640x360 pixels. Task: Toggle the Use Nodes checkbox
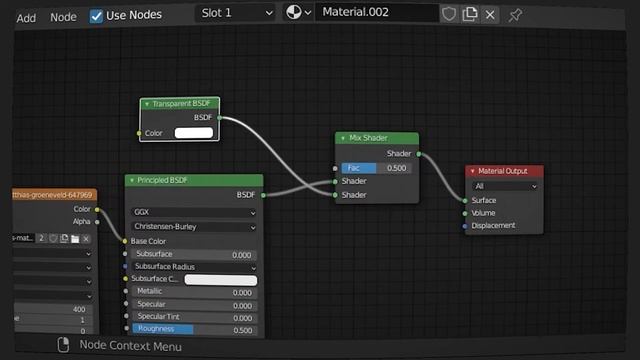point(96,16)
